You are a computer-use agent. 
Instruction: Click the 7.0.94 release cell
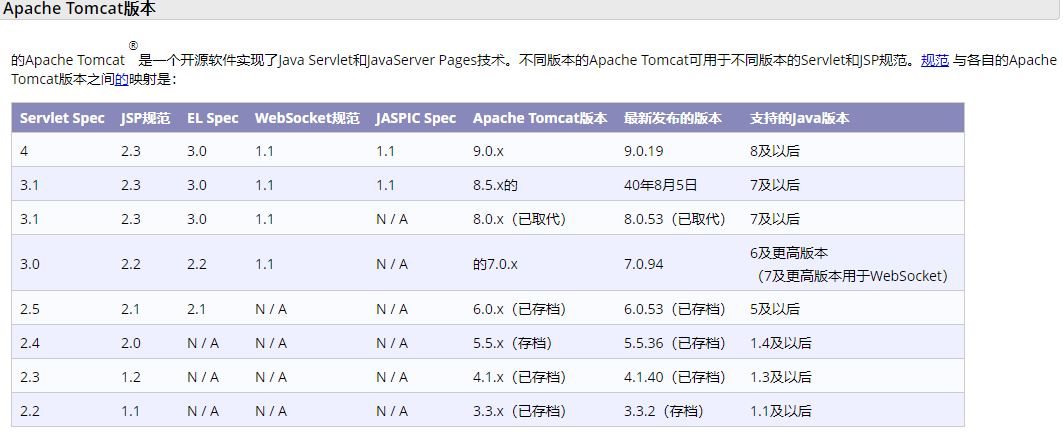[643, 264]
